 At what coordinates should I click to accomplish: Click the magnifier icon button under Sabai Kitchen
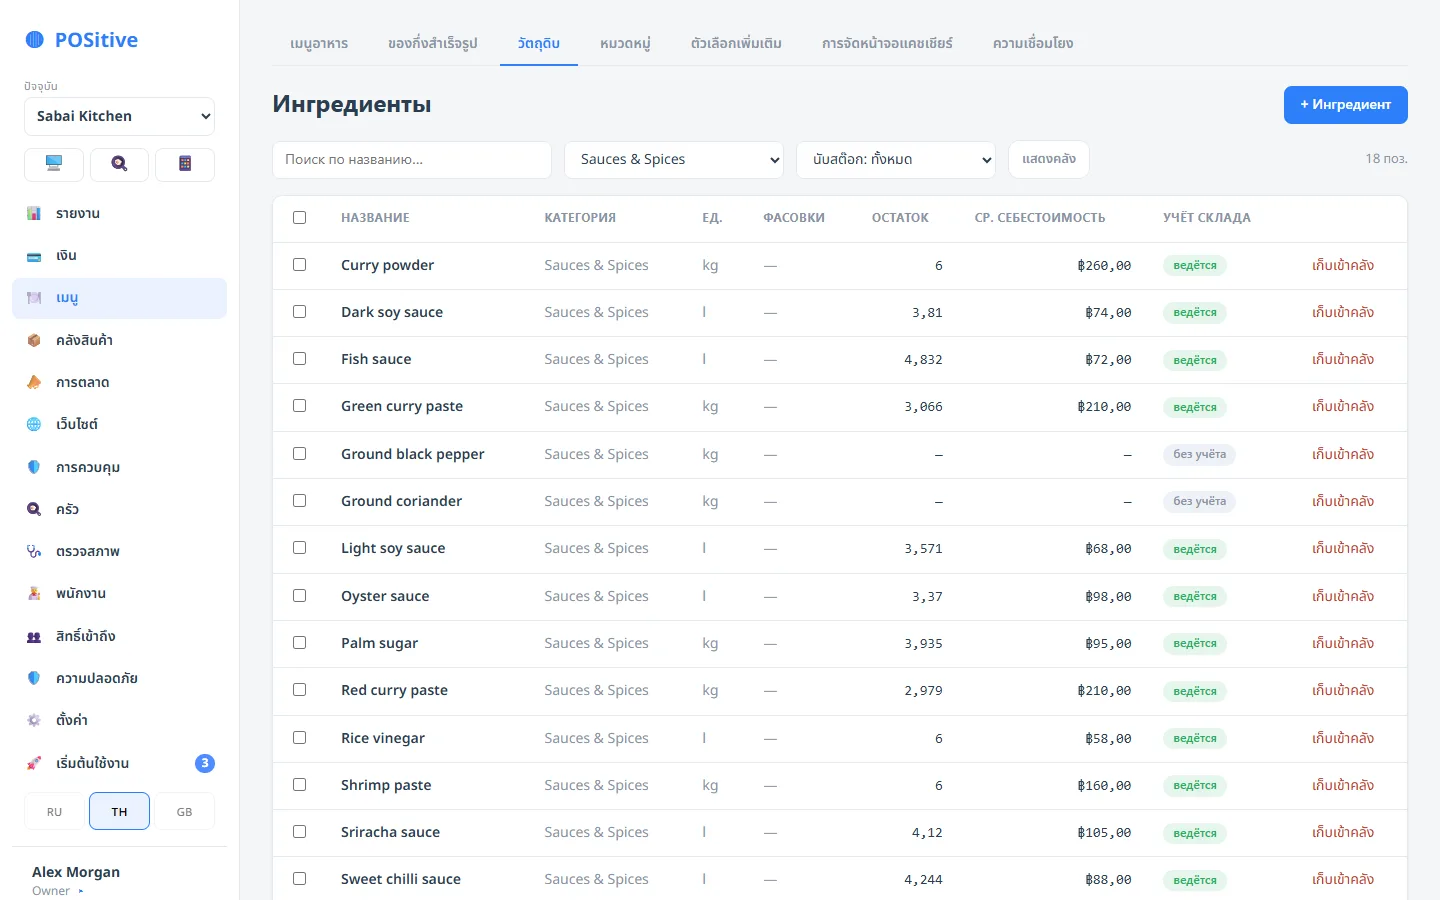(119, 164)
